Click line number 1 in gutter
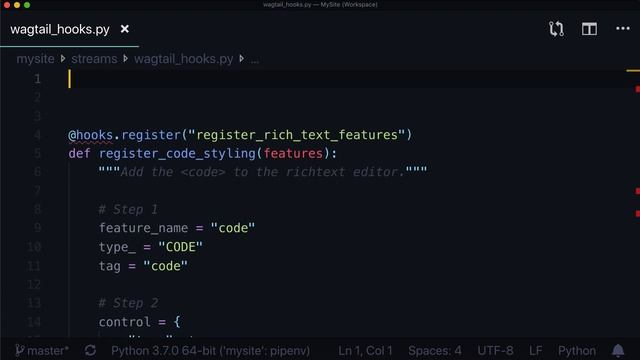The image size is (640, 360). tap(38, 79)
